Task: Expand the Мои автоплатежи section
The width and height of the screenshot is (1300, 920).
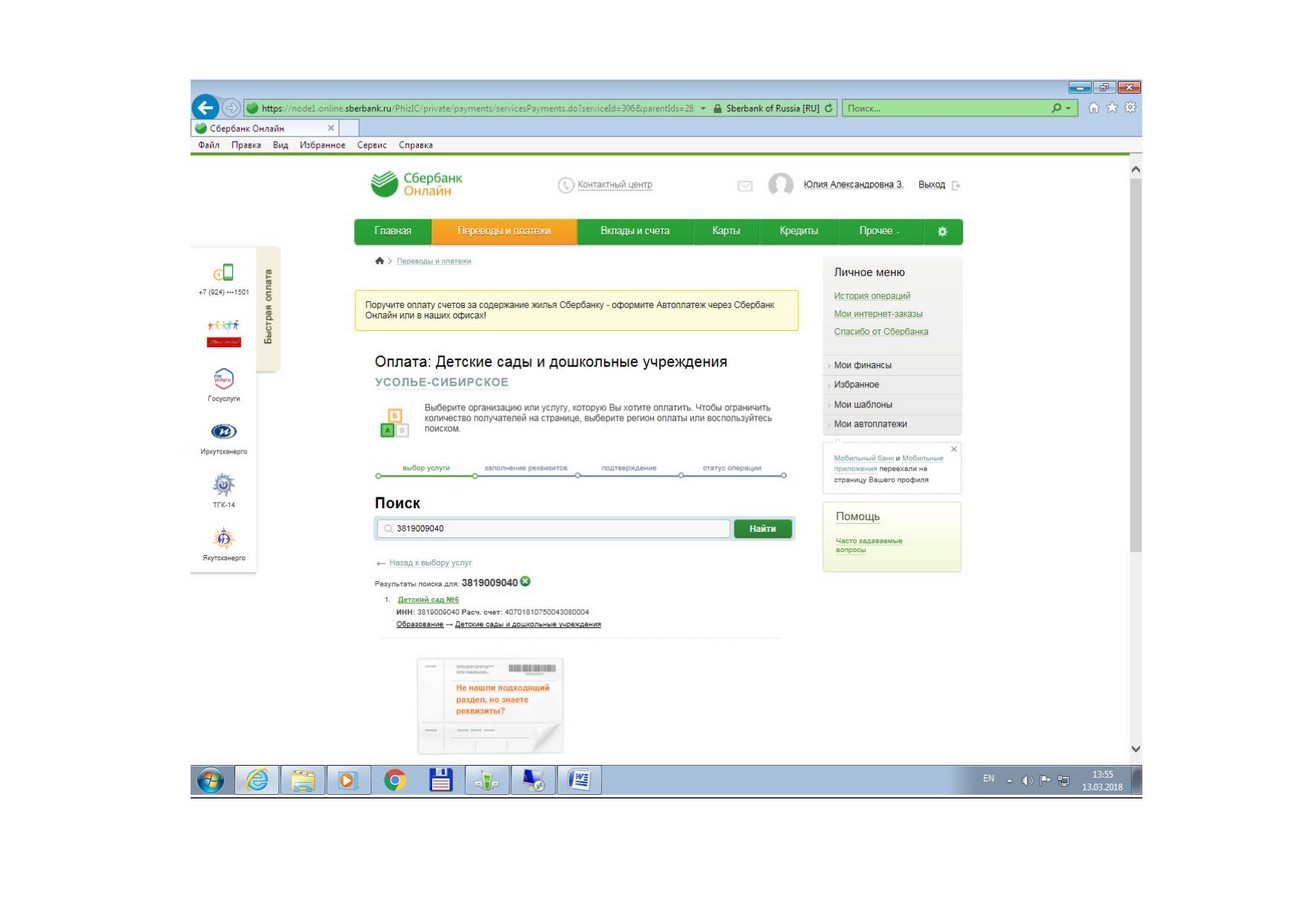Action: [x=870, y=425]
